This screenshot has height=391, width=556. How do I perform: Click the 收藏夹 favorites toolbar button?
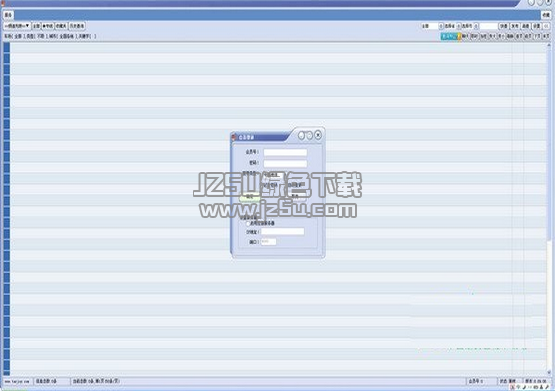coord(61,26)
